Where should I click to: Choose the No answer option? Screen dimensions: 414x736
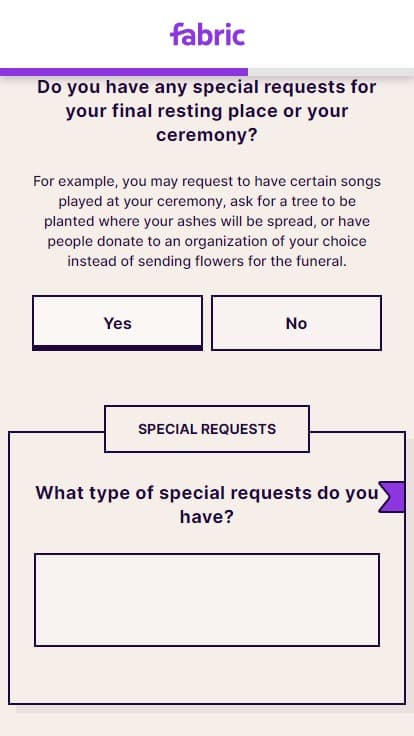click(296, 323)
